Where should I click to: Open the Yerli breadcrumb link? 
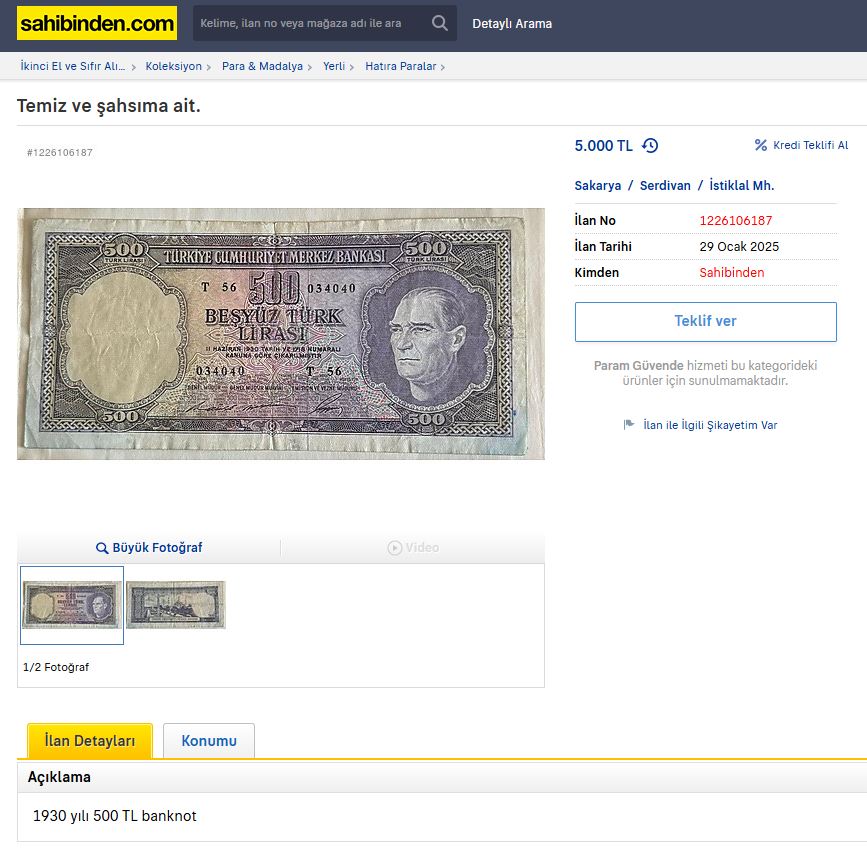coord(334,66)
